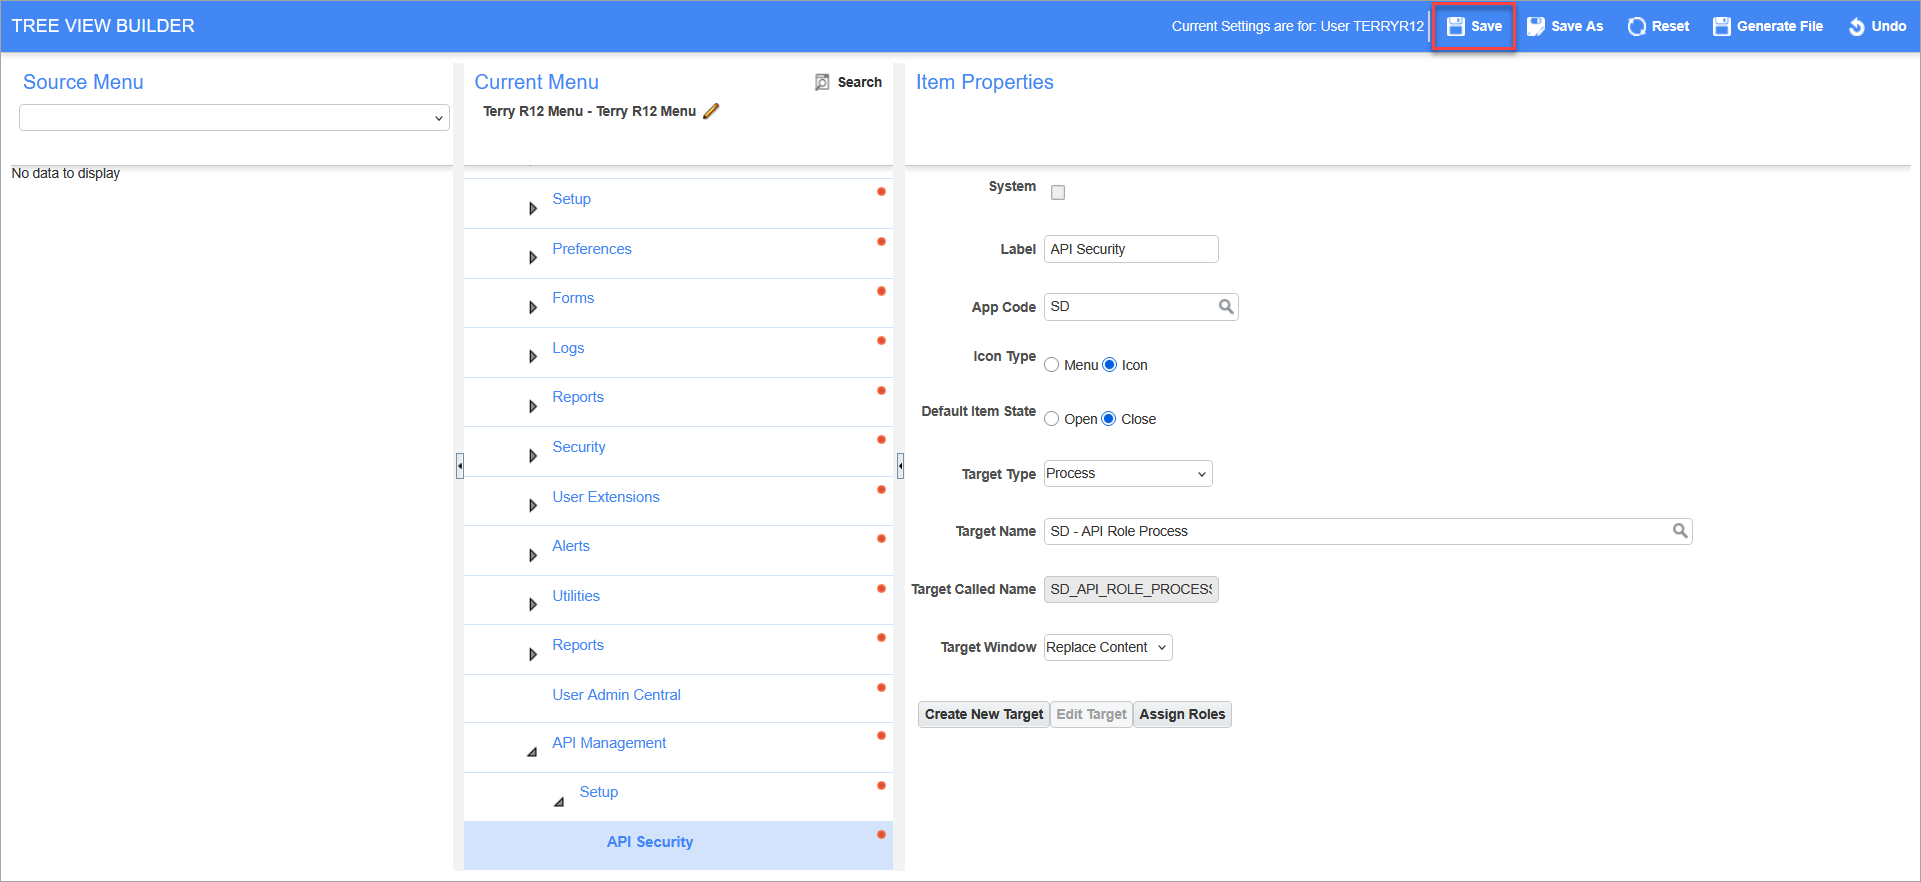The height and width of the screenshot is (882, 1921).
Task: Click red dot on Security row
Action: (x=881, y=440)
